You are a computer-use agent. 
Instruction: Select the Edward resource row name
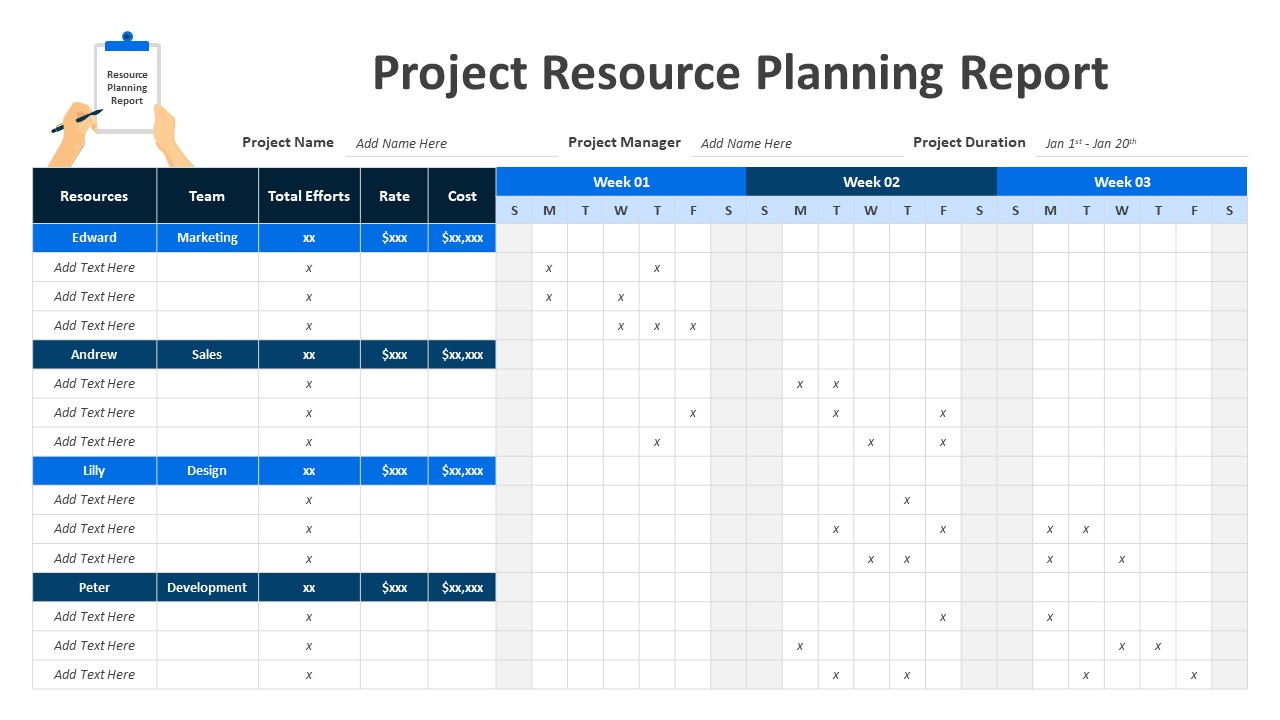[94, 238]
